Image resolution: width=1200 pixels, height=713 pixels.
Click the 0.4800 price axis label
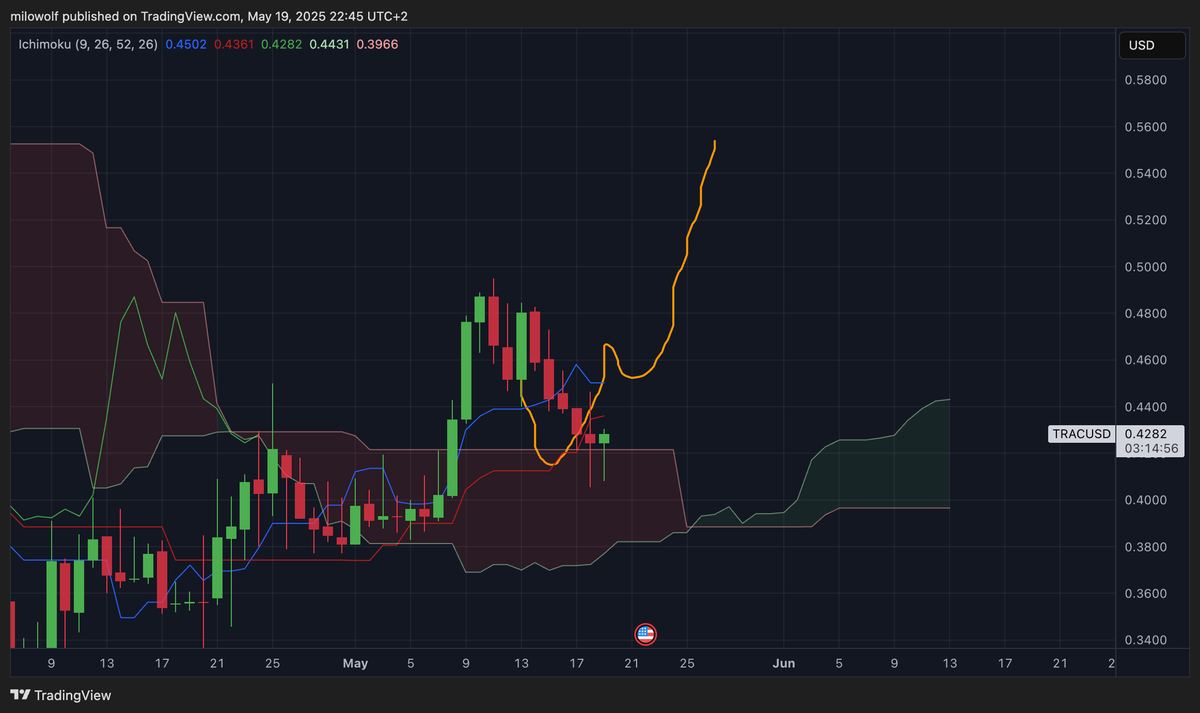coord(1145,313)
